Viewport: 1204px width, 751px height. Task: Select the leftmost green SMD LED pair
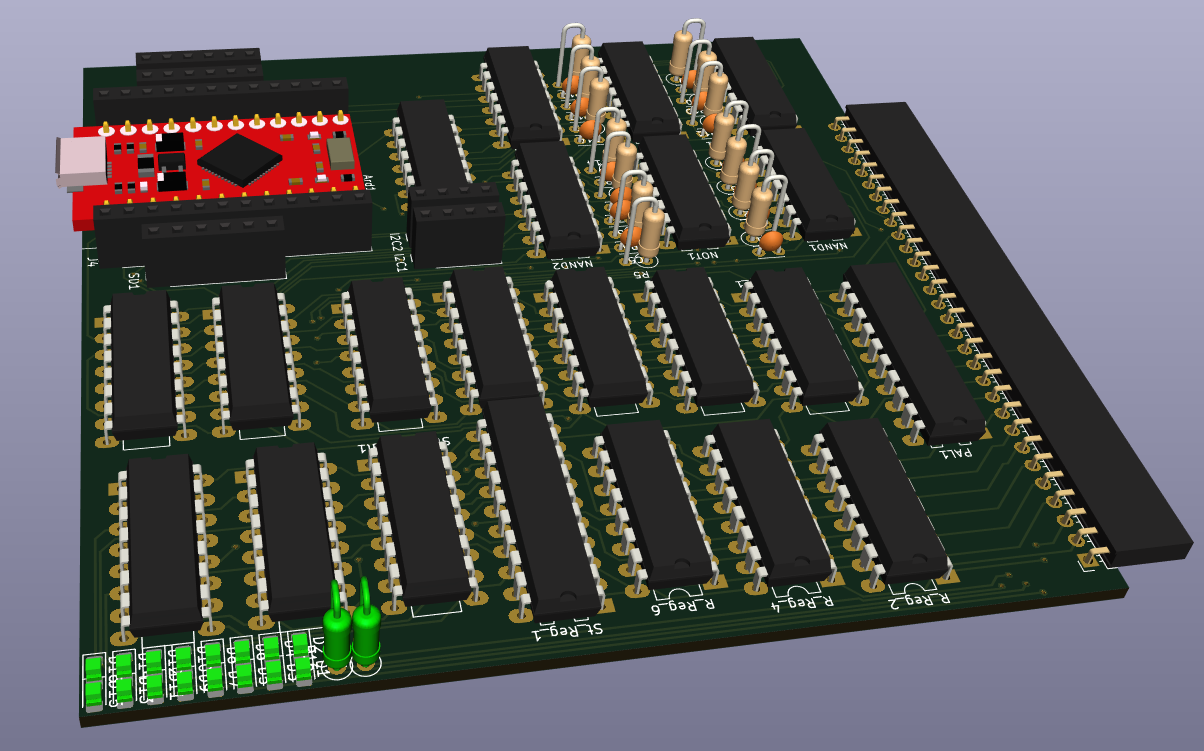coord(94,680)
